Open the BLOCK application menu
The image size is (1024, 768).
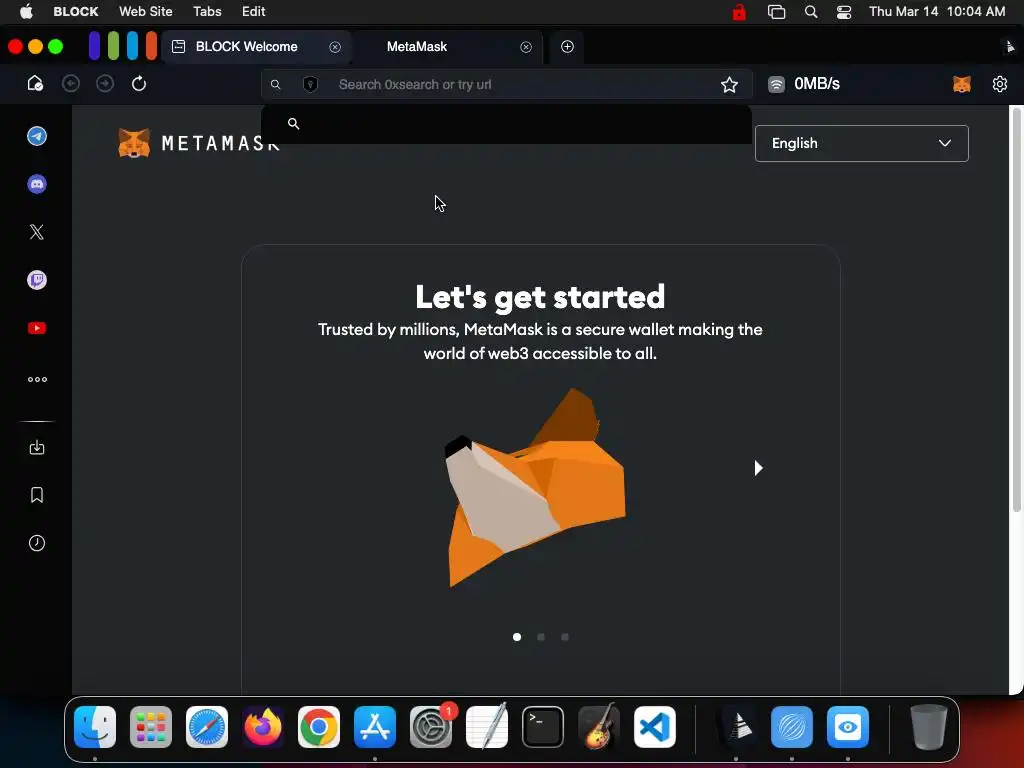point(76,11)
